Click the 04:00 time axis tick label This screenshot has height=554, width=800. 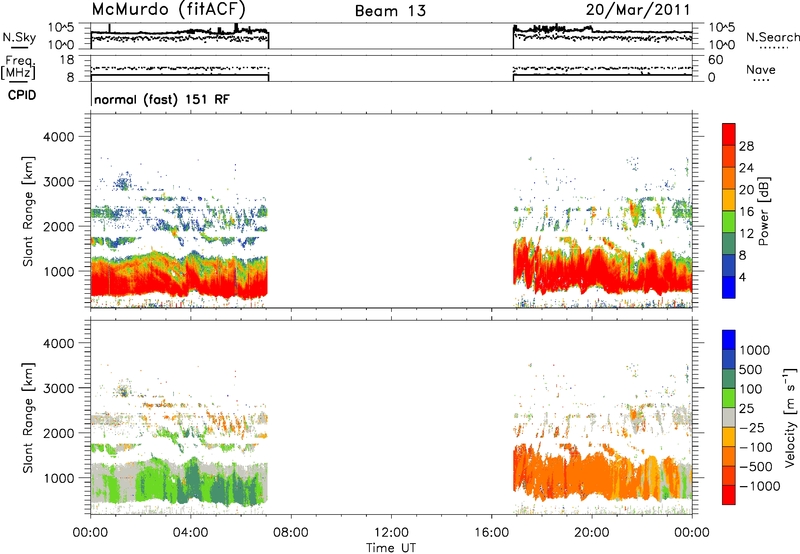pyautogui.click(x=190, y=533)
